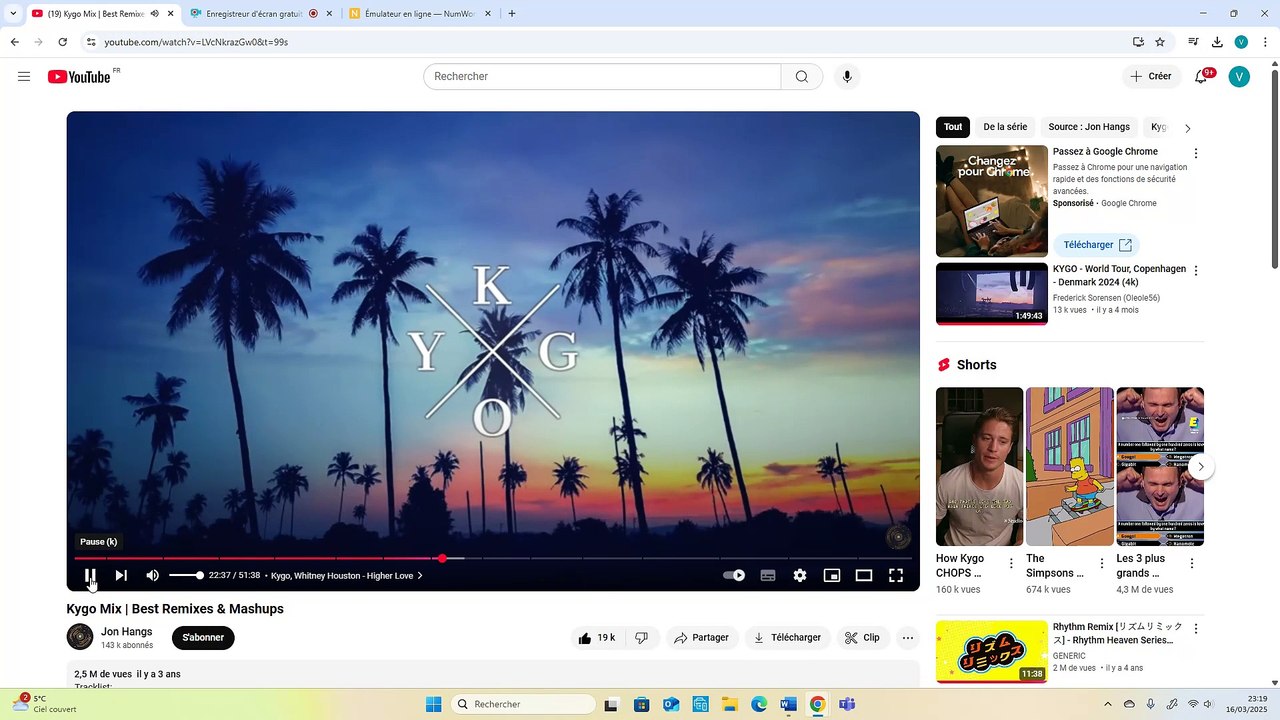Open options for the 'How Kygo CHOPS' Short

tap(1011, 564)
